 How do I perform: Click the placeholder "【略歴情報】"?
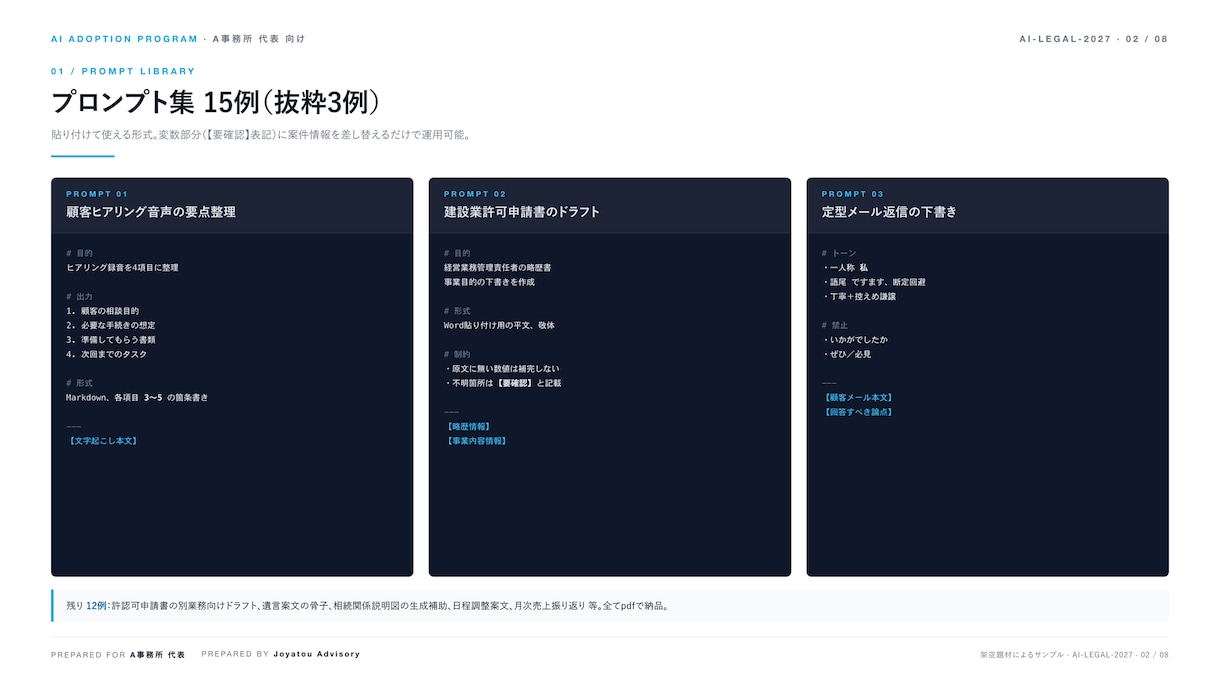pos(467,427)
